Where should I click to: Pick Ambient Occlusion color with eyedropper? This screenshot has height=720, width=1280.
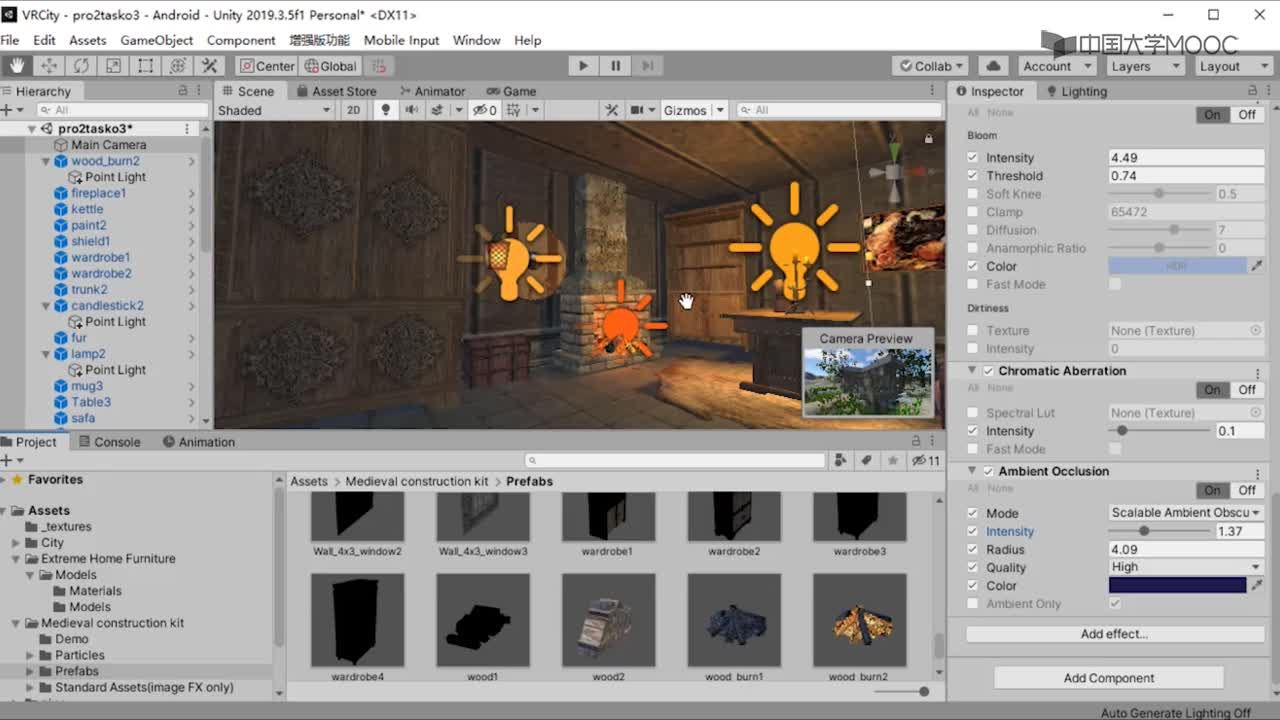[1257, 585]
